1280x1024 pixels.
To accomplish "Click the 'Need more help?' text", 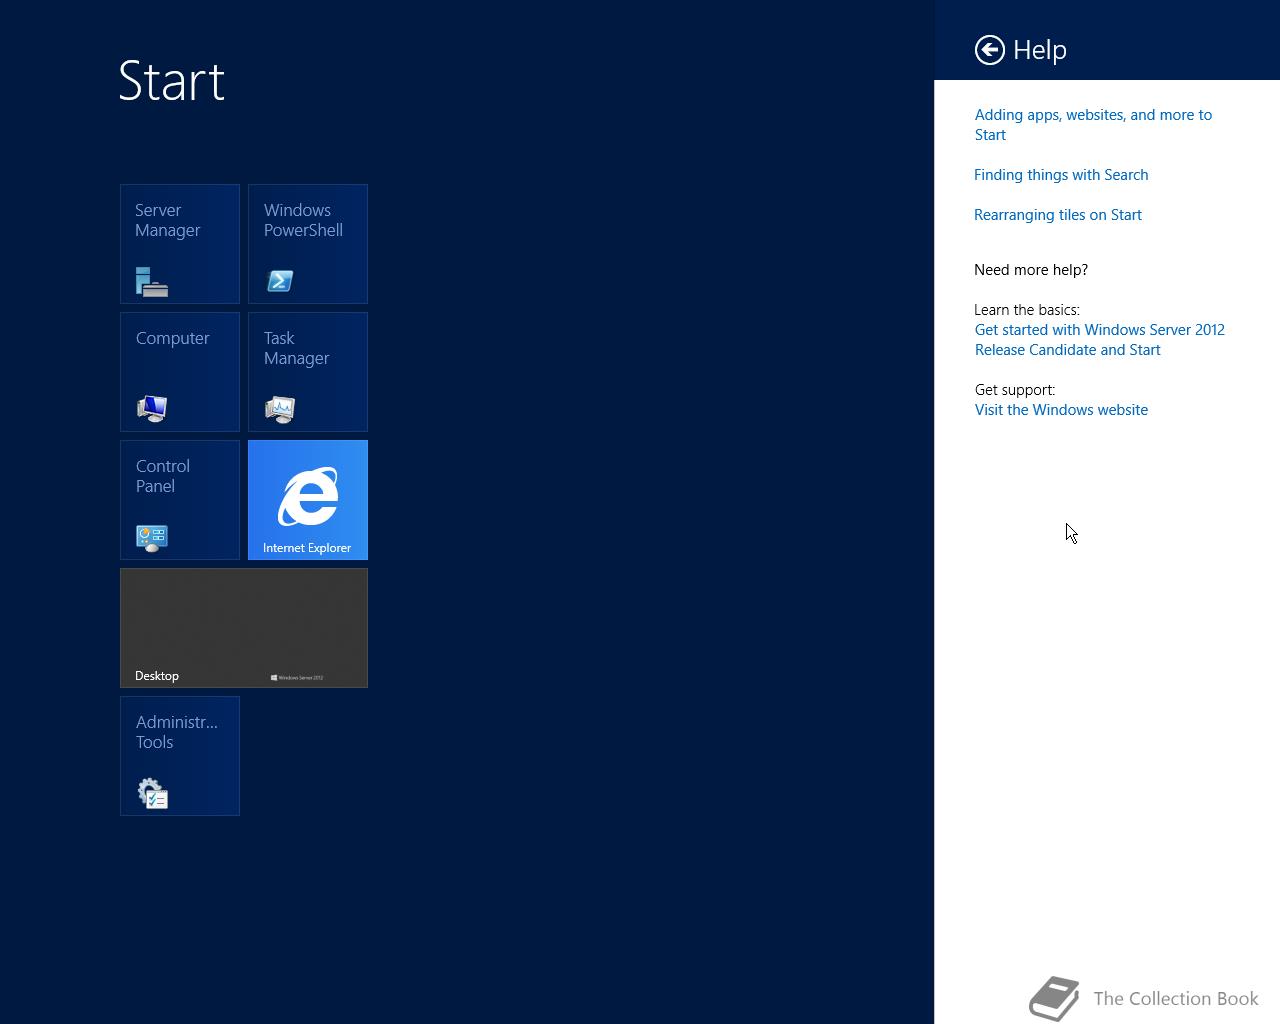I will click(1031, 270).
